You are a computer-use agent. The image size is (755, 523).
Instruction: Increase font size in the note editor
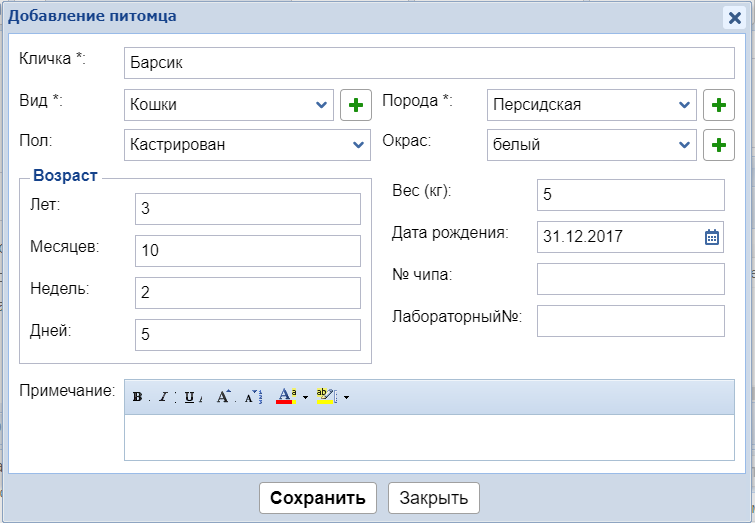(224, 397)
